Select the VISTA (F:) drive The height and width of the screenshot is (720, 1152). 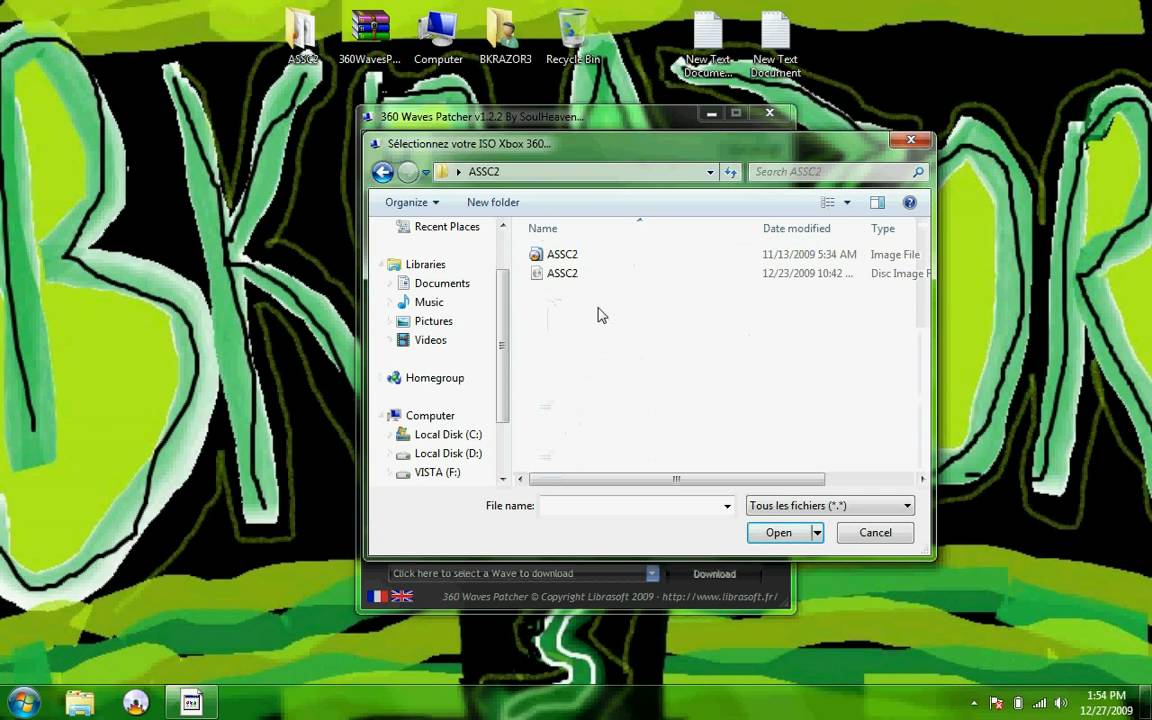[429, 473]
